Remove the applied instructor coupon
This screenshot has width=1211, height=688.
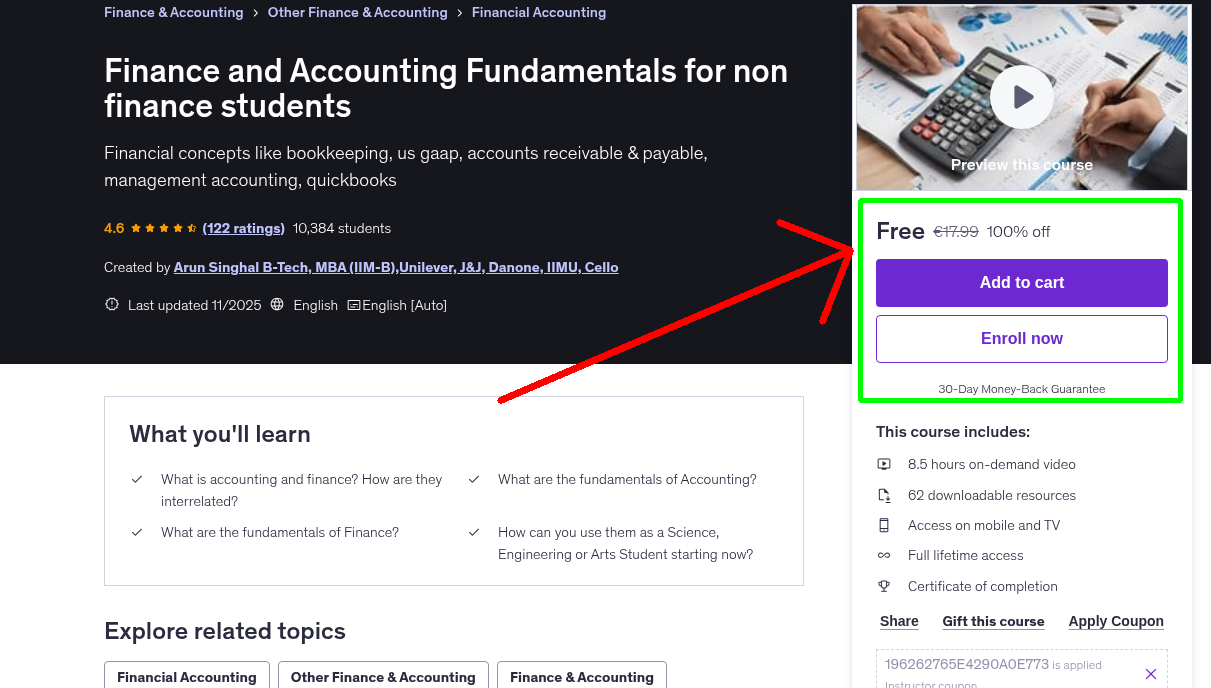point(1150,674)
